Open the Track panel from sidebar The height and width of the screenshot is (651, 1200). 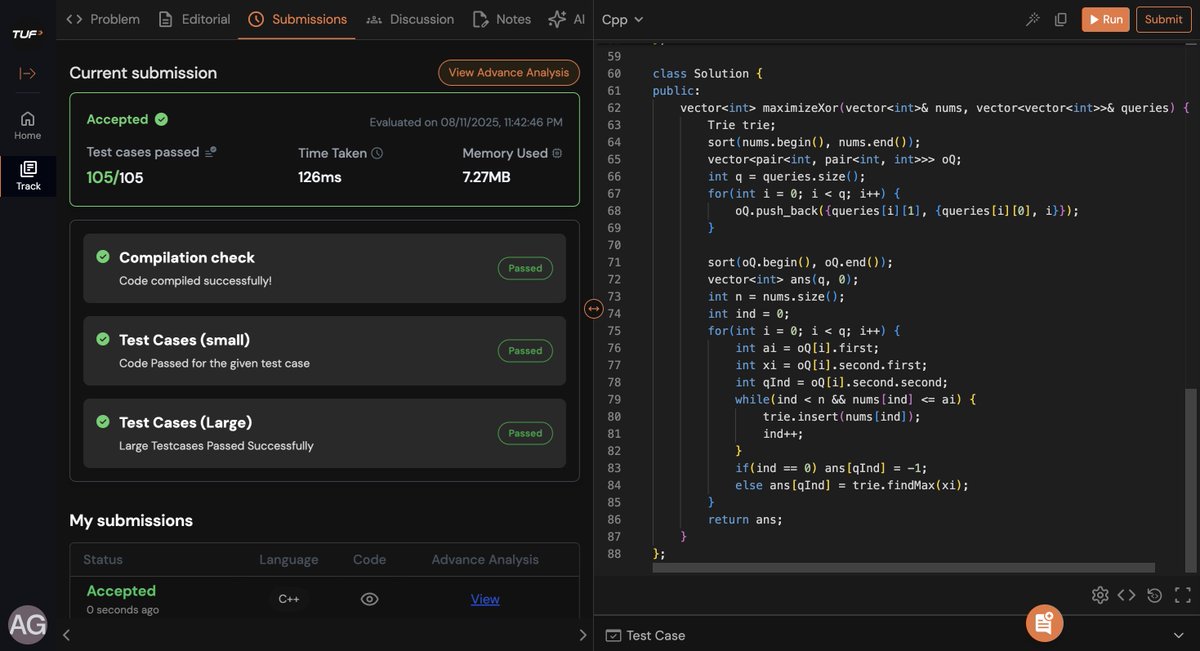27,171
